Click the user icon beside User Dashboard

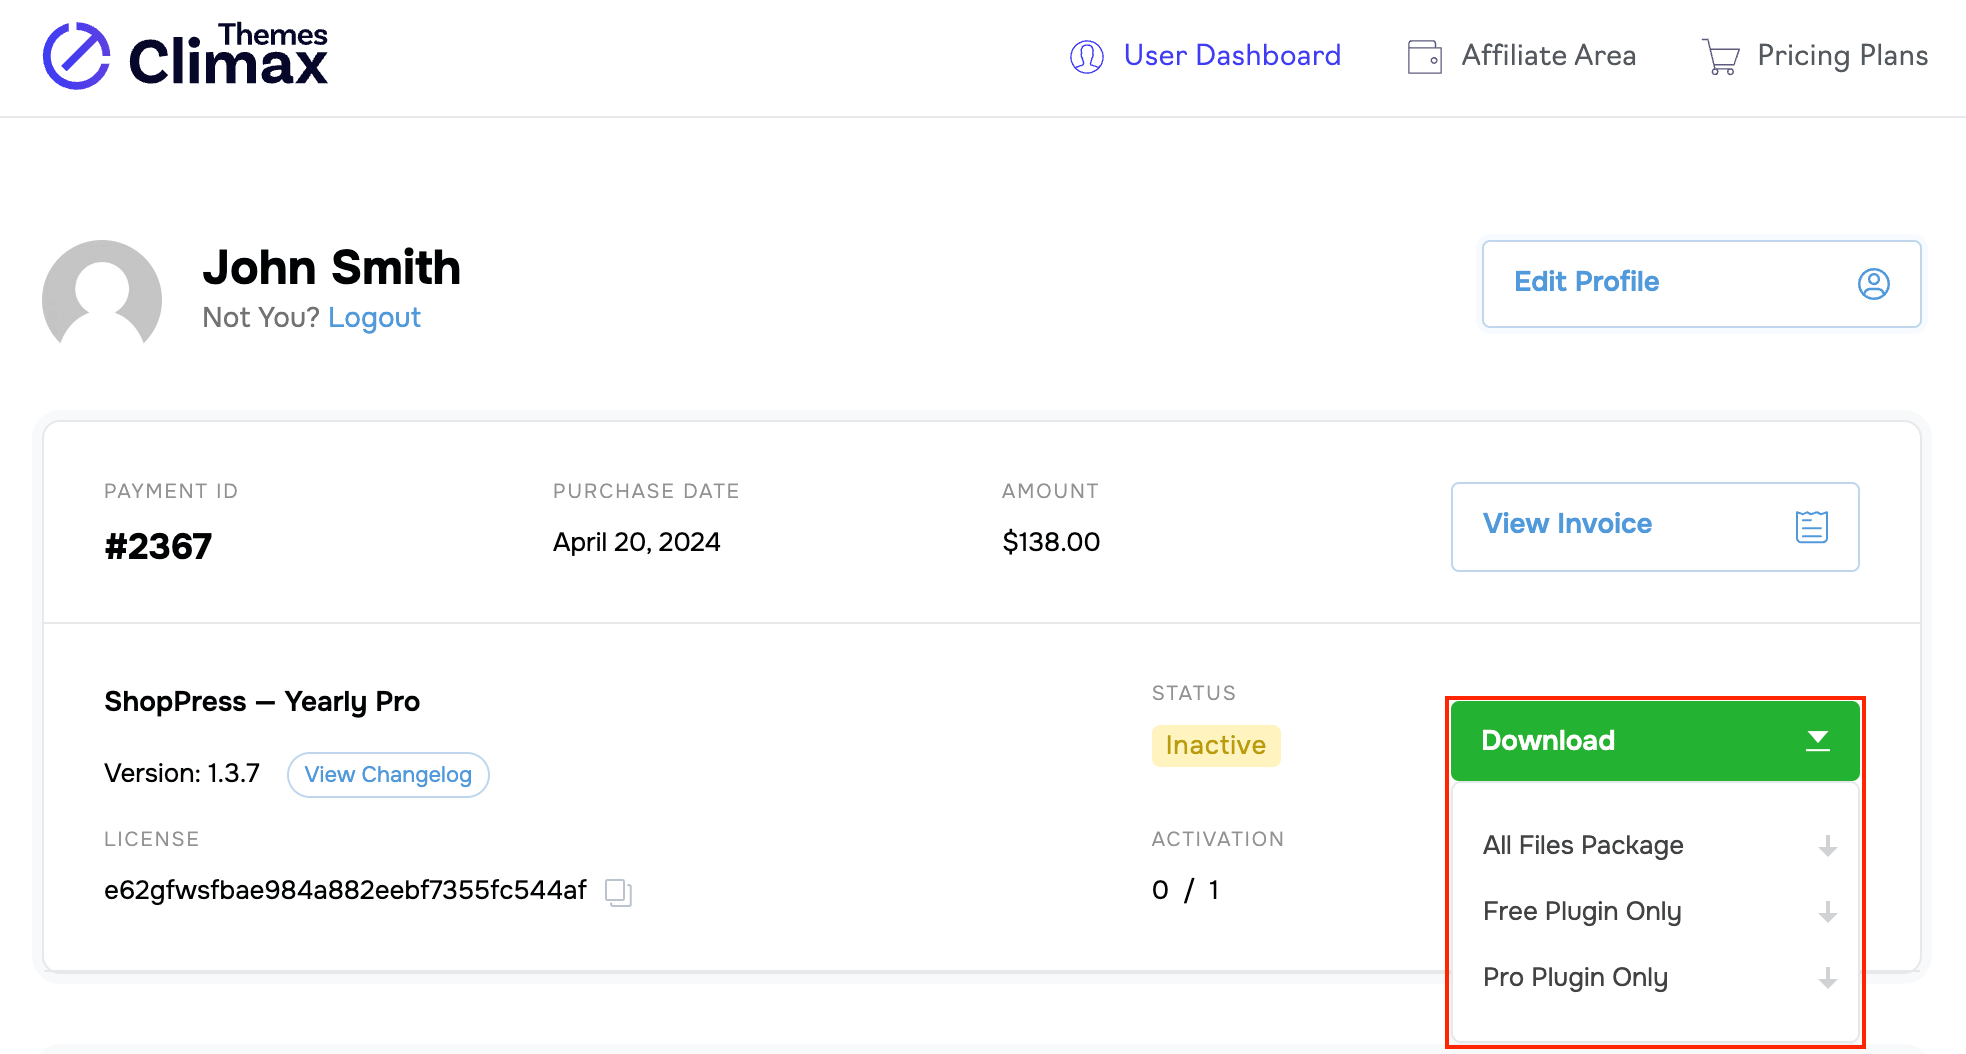(x=1087, y=57)
